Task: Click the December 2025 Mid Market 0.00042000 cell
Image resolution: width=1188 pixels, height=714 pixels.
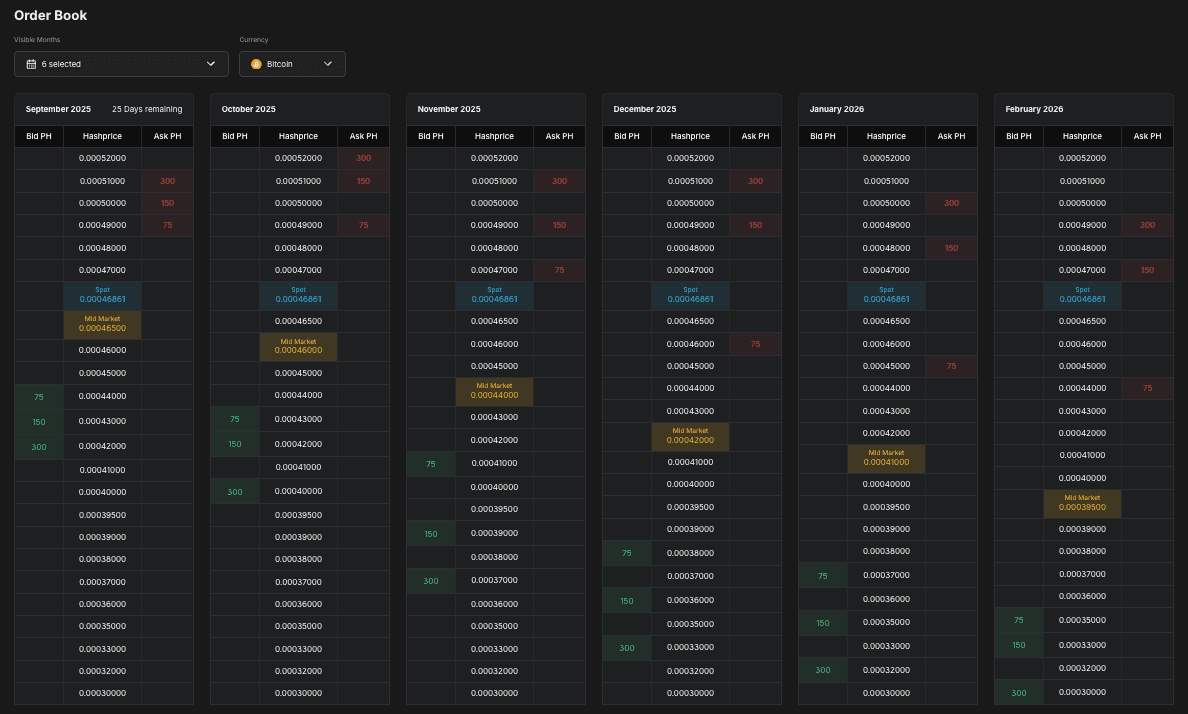Action: [x=690, y=437]
